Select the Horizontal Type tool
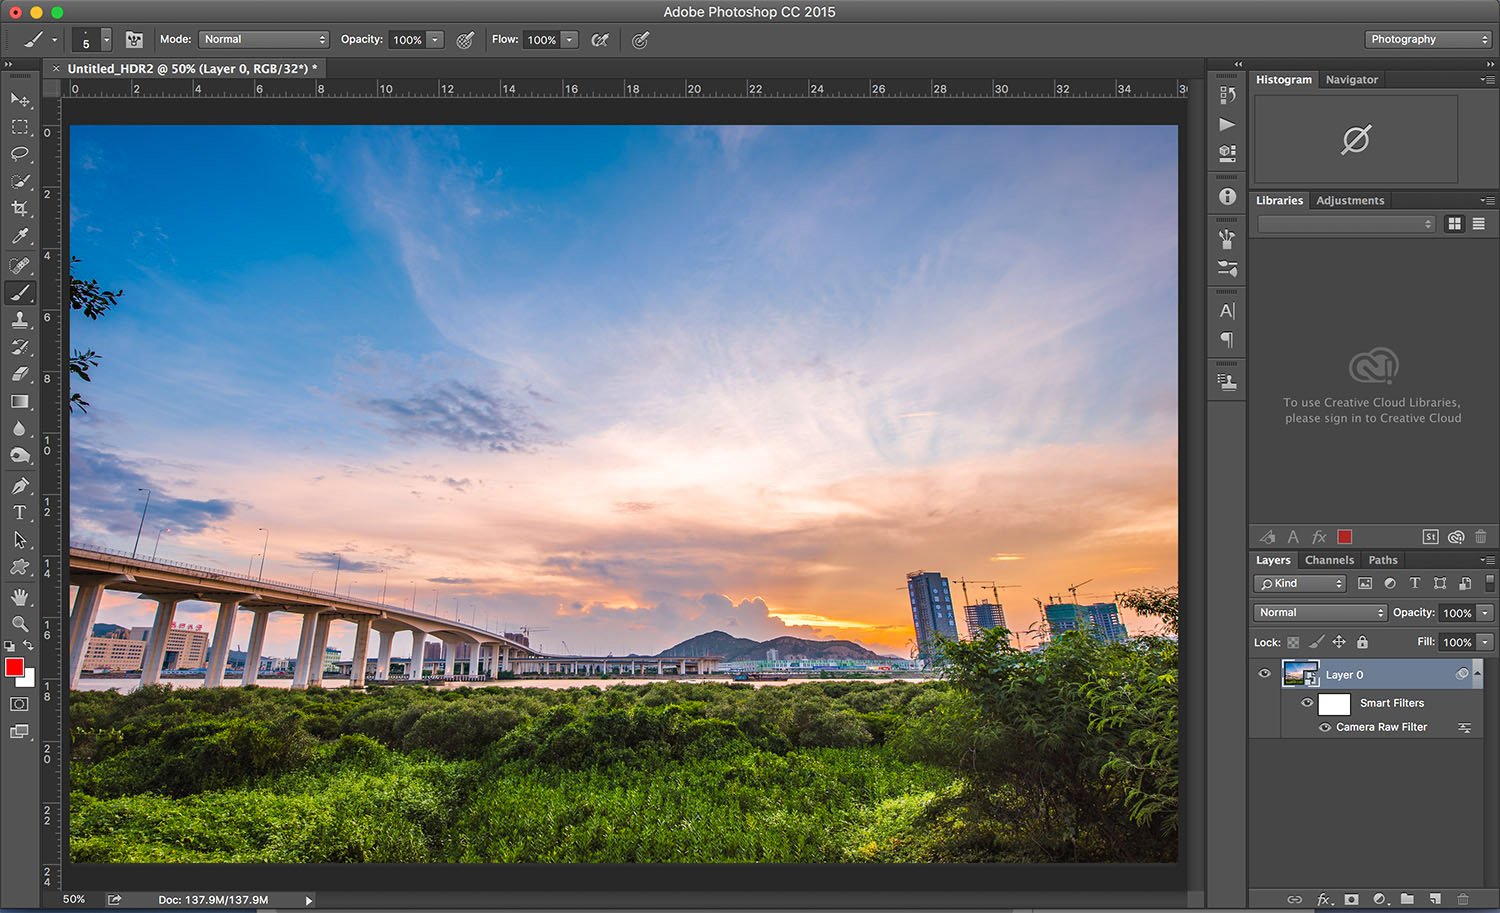1500x913 pixels. (20, 512)
